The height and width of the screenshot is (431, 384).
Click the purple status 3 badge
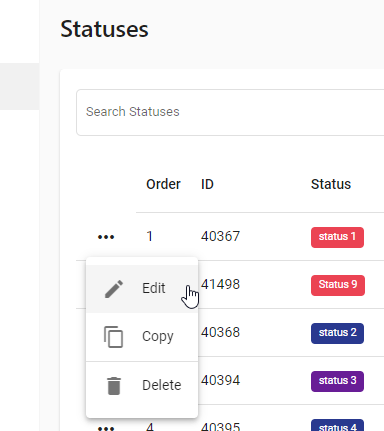pyautogui.click(x=337, y=381)
